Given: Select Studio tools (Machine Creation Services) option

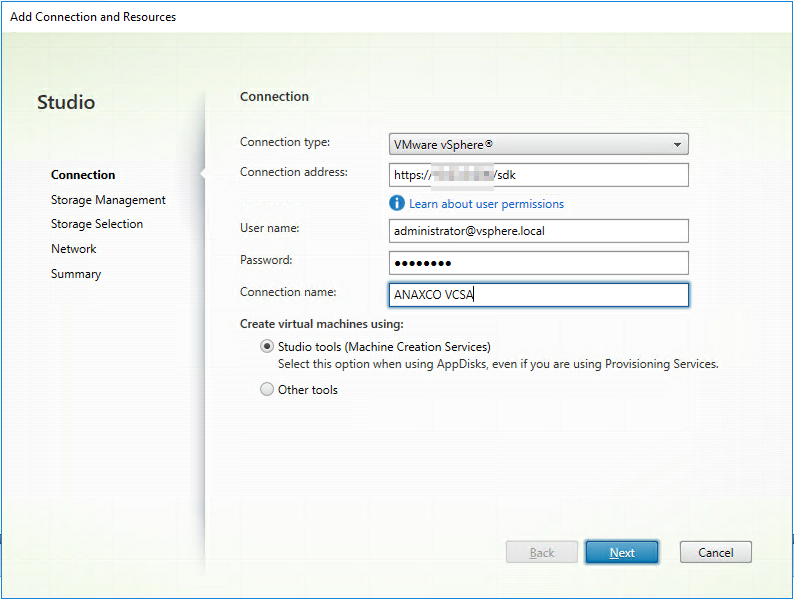Looking at the screenshot, I should (267, 346).
